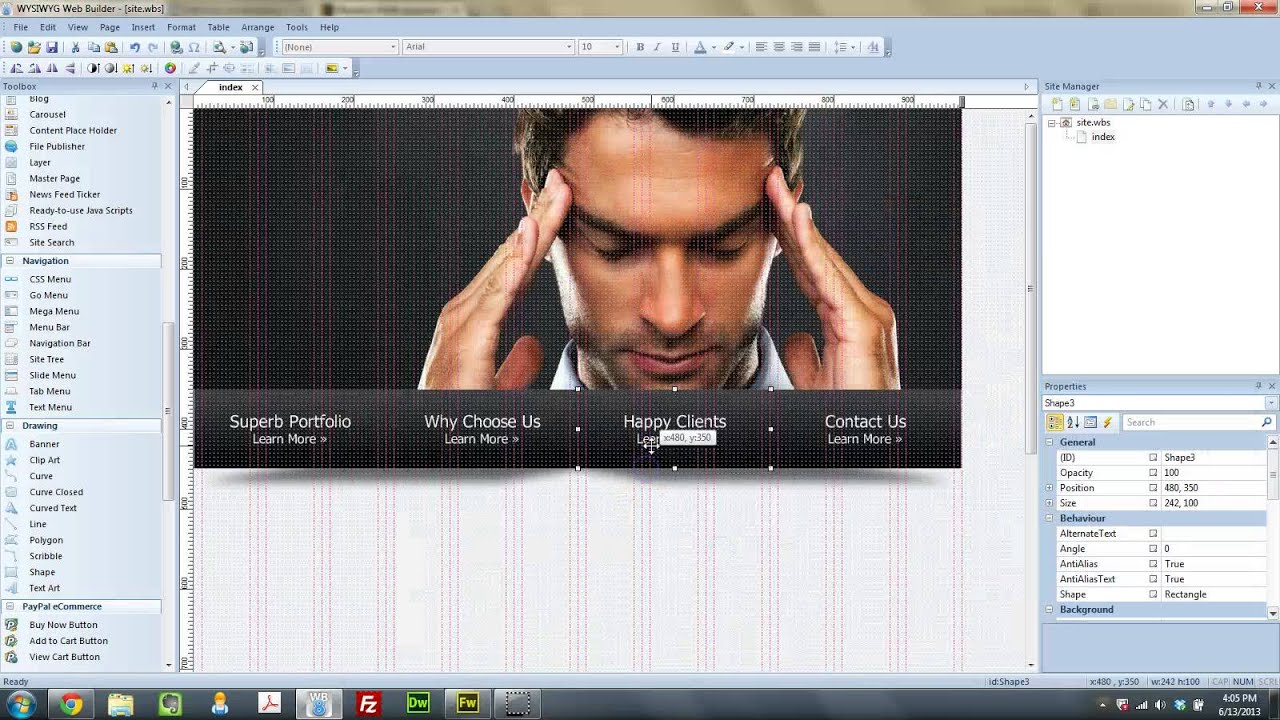Select the Scribble drawing tool
The height and width of the screenshot is (720, 1280).
(x=46, y=556)
